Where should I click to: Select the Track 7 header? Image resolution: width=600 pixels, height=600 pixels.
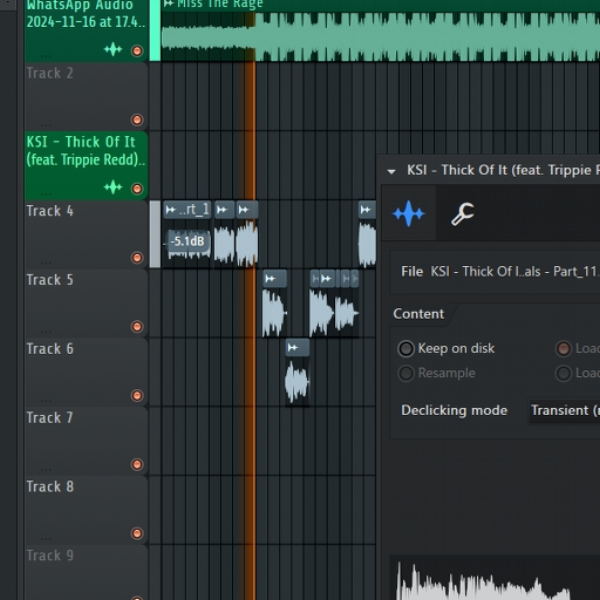pos(86,441)
